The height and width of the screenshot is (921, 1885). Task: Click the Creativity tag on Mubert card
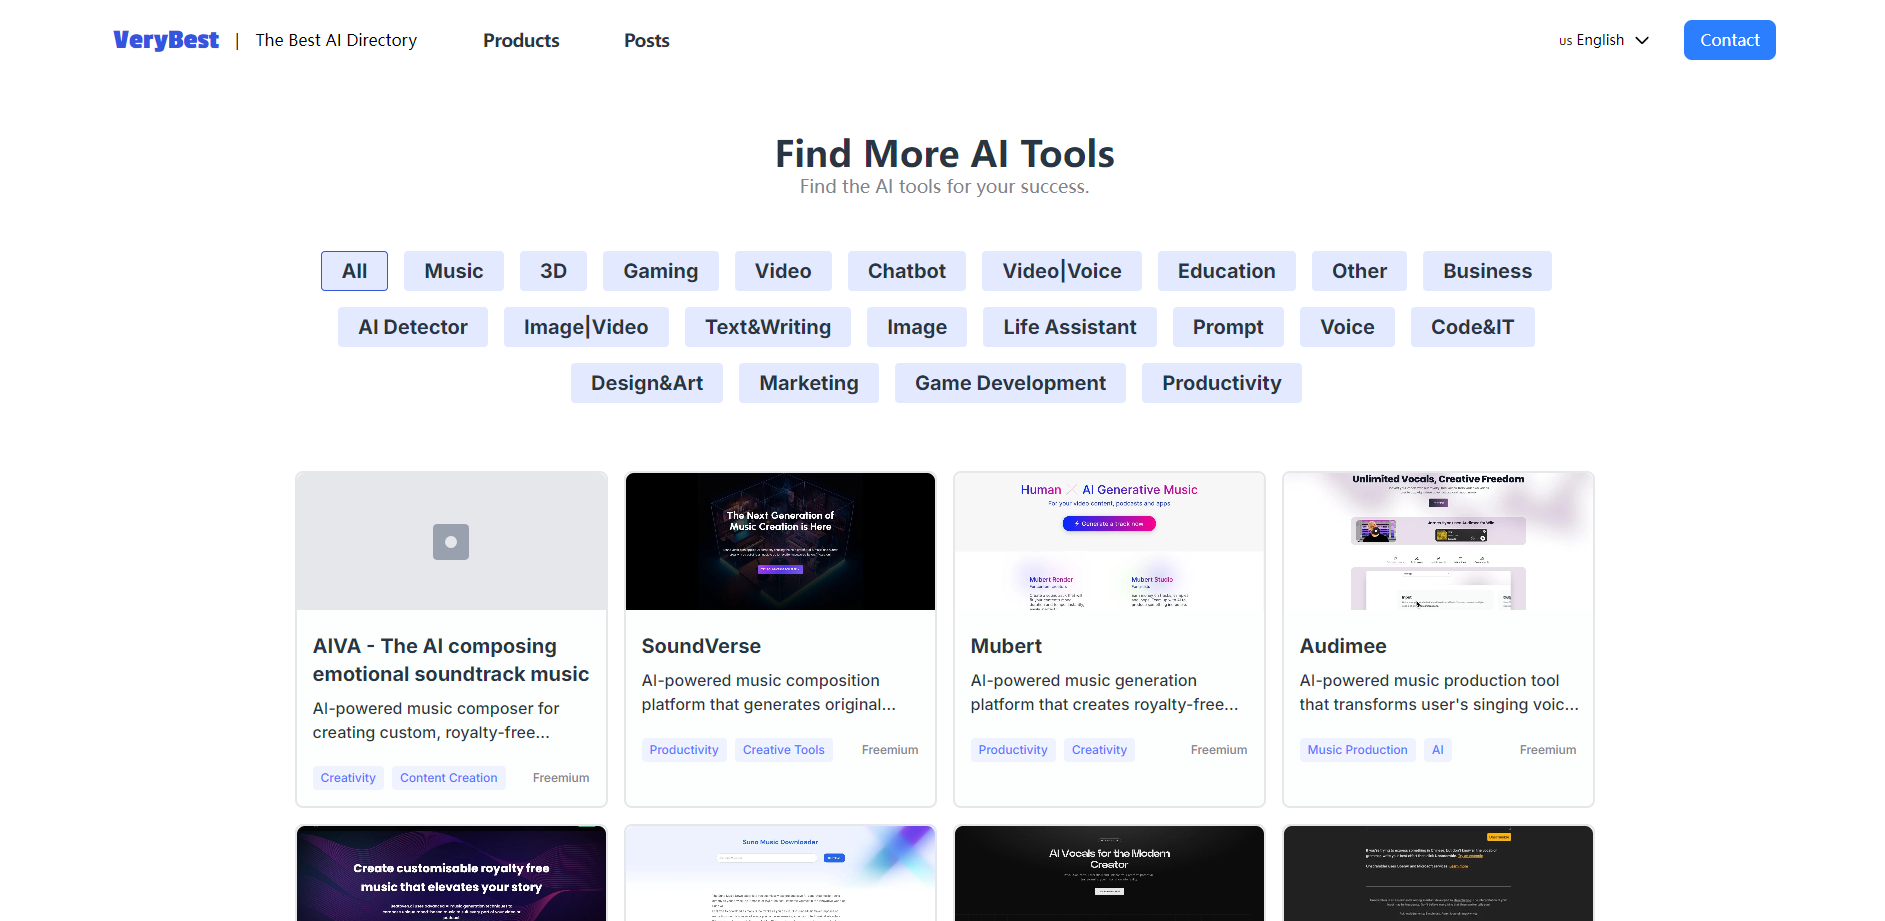pos(1099,750)
